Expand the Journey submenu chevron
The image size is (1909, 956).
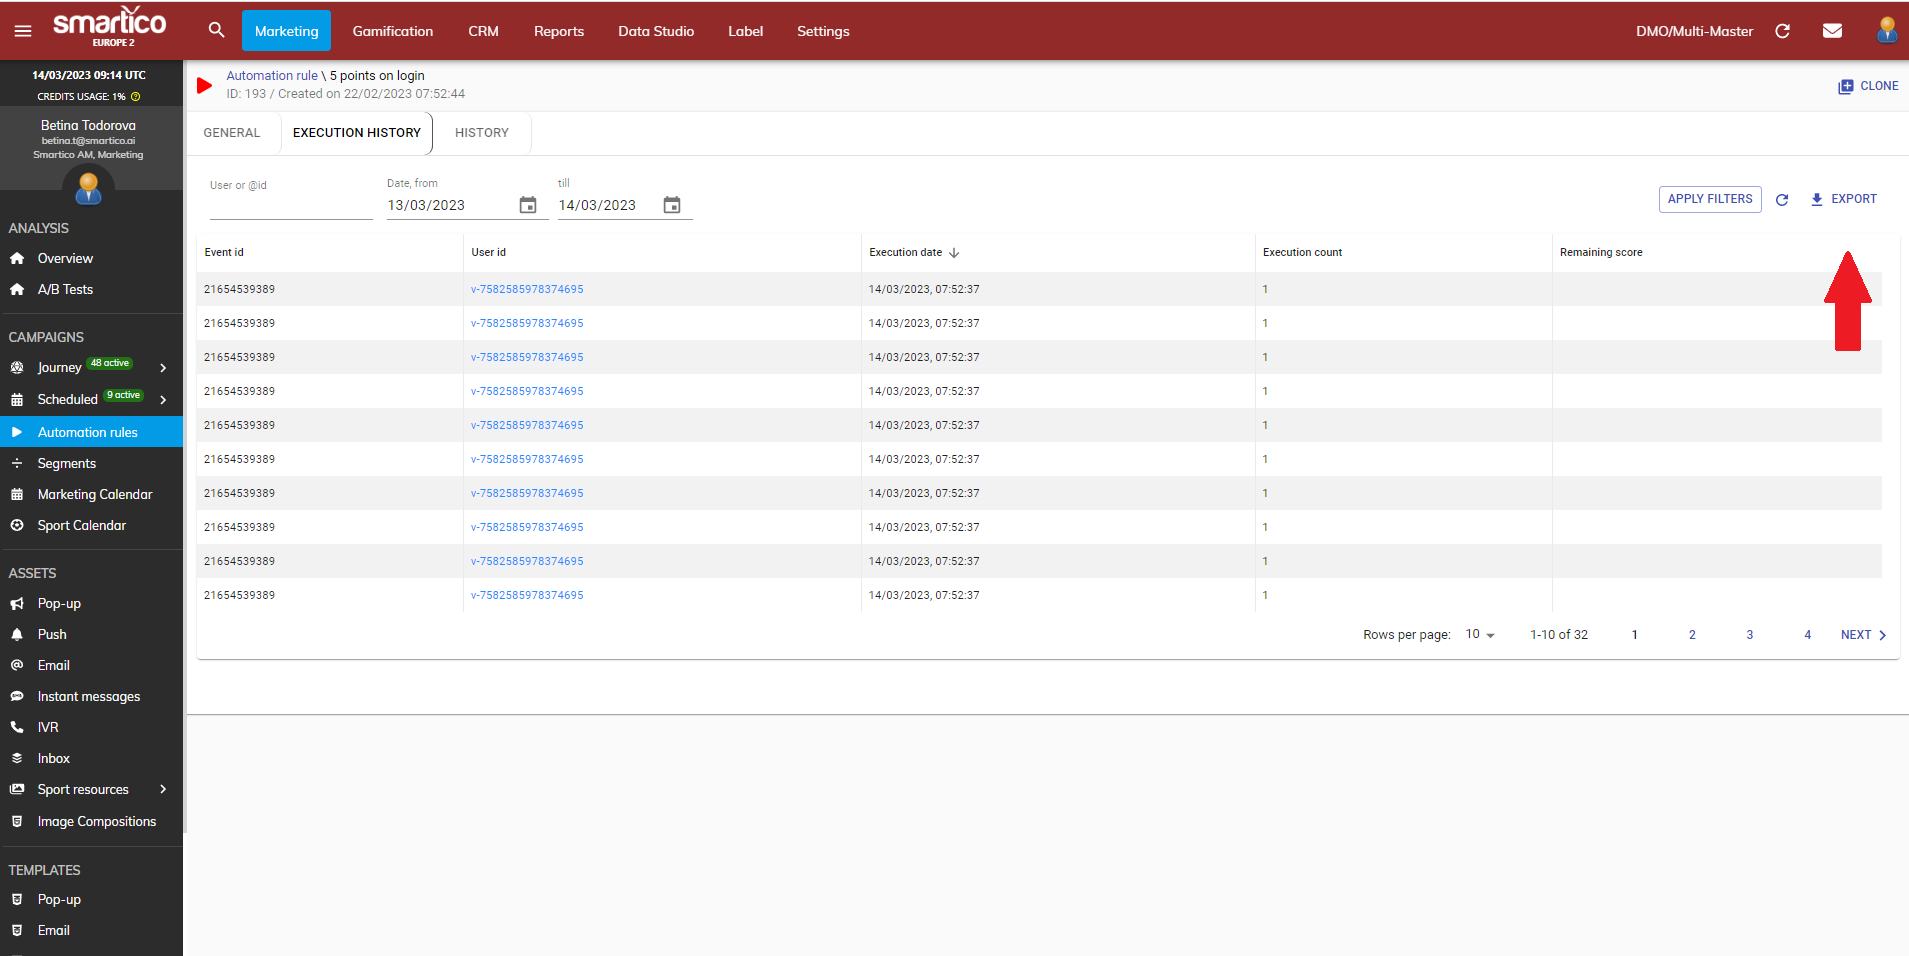163,368
